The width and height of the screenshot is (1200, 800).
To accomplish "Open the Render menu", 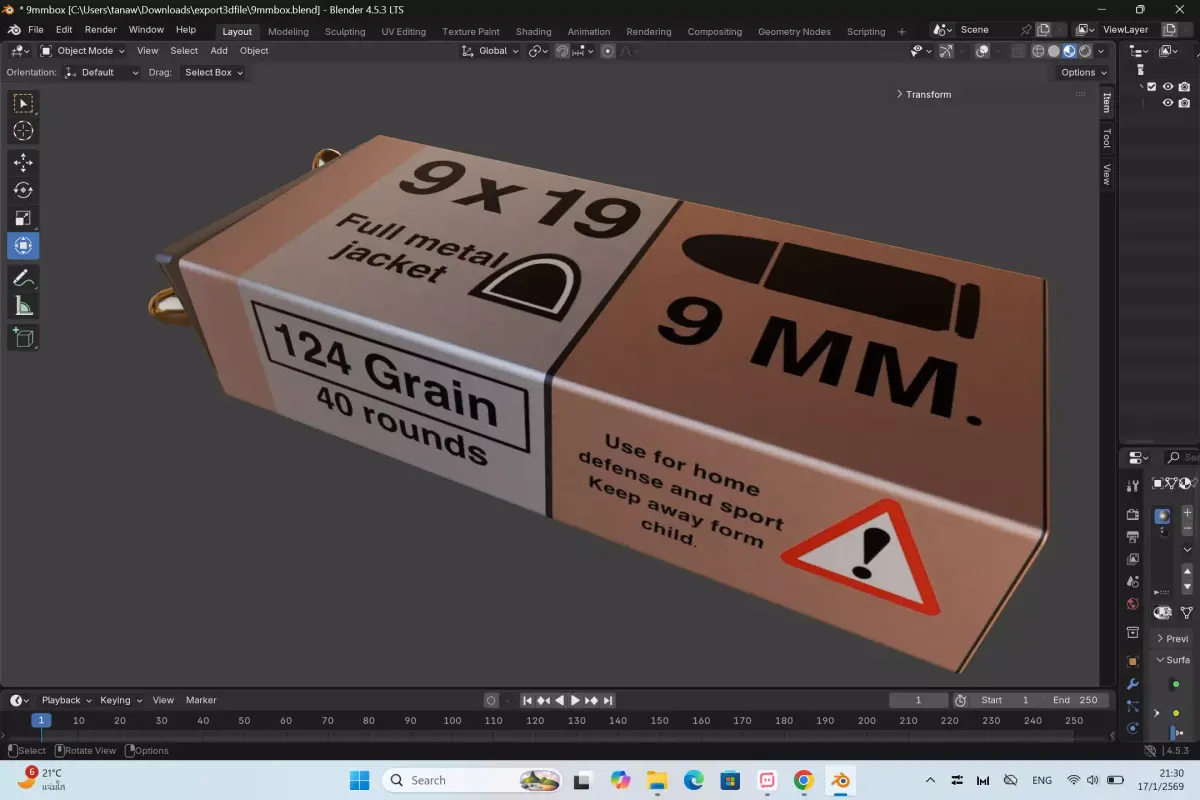I will 100,30.
